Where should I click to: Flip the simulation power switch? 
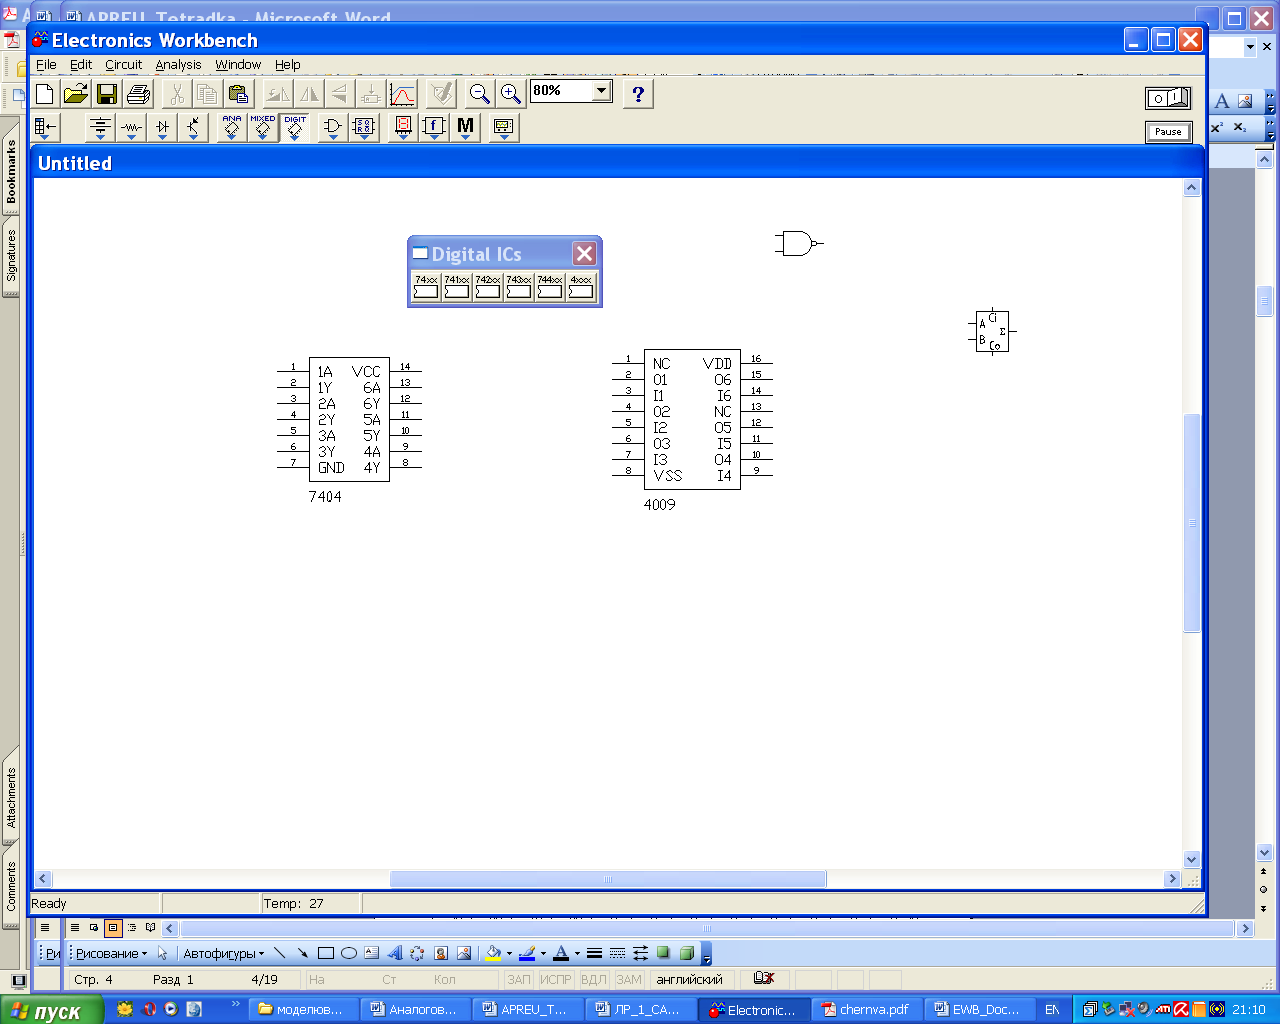click(1168, 98)
